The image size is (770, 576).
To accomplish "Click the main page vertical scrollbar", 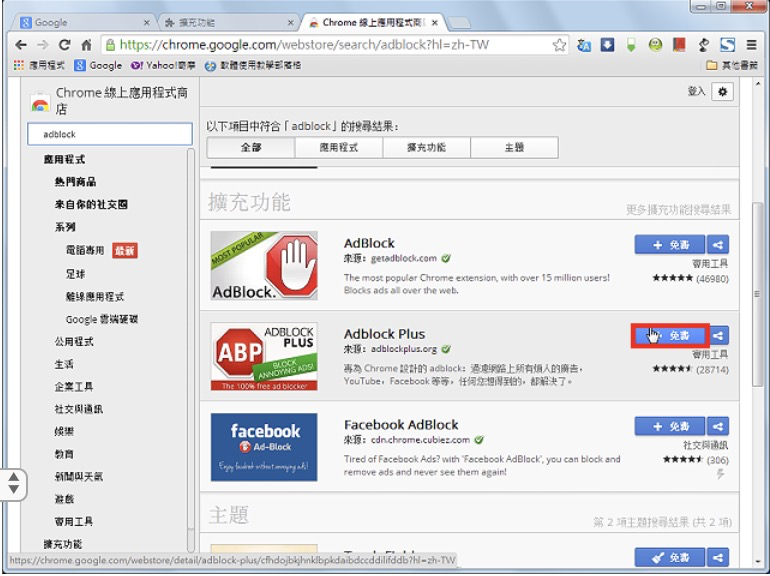I will tap(758, 294).
